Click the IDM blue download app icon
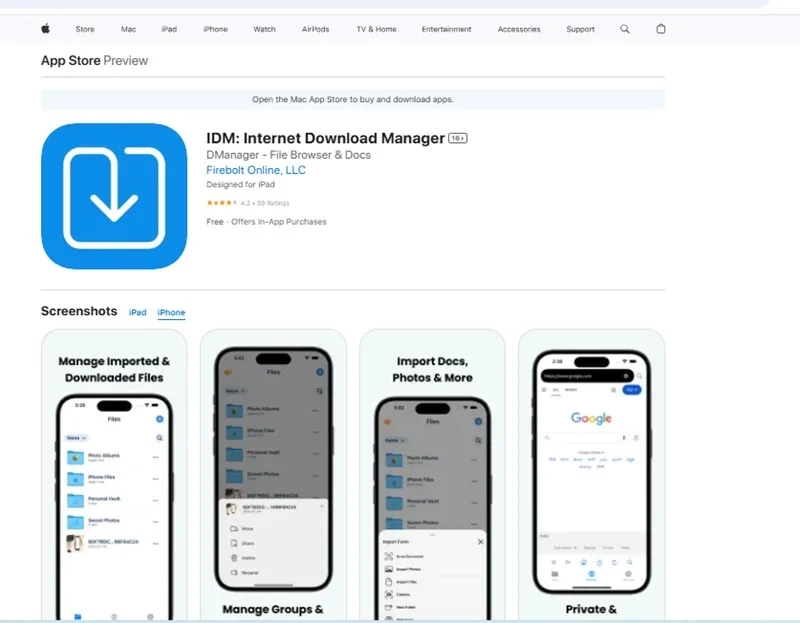The image size is (800, 623). [114, 196]
